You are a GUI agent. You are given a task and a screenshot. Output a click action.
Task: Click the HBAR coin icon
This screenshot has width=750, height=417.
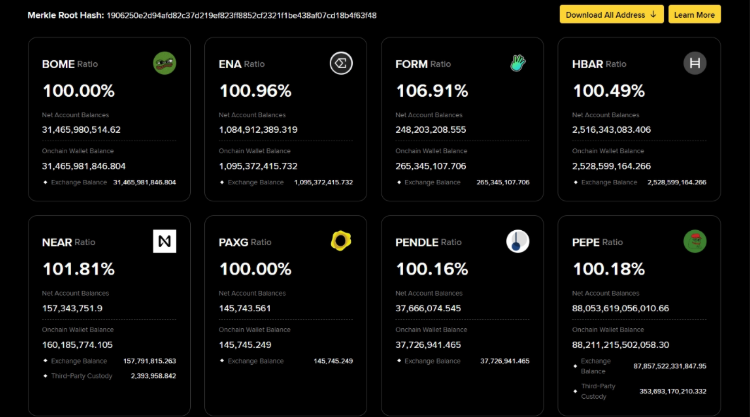(x=695, y=64)
